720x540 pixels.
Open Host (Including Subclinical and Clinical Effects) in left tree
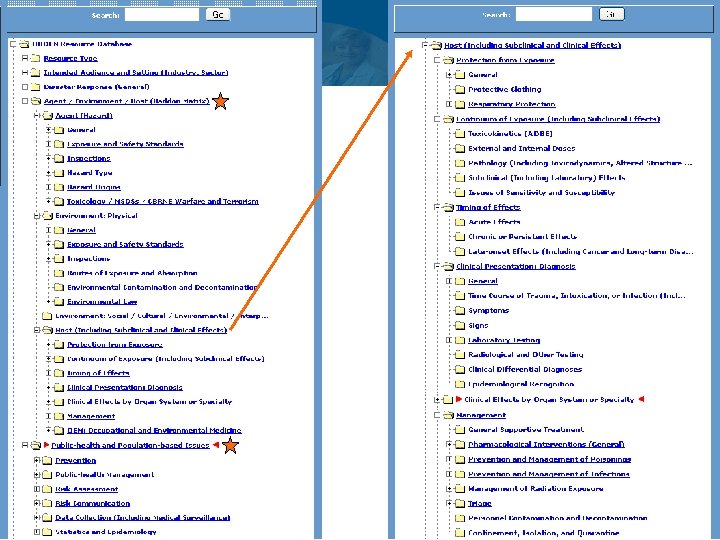(x=141, y=330)
